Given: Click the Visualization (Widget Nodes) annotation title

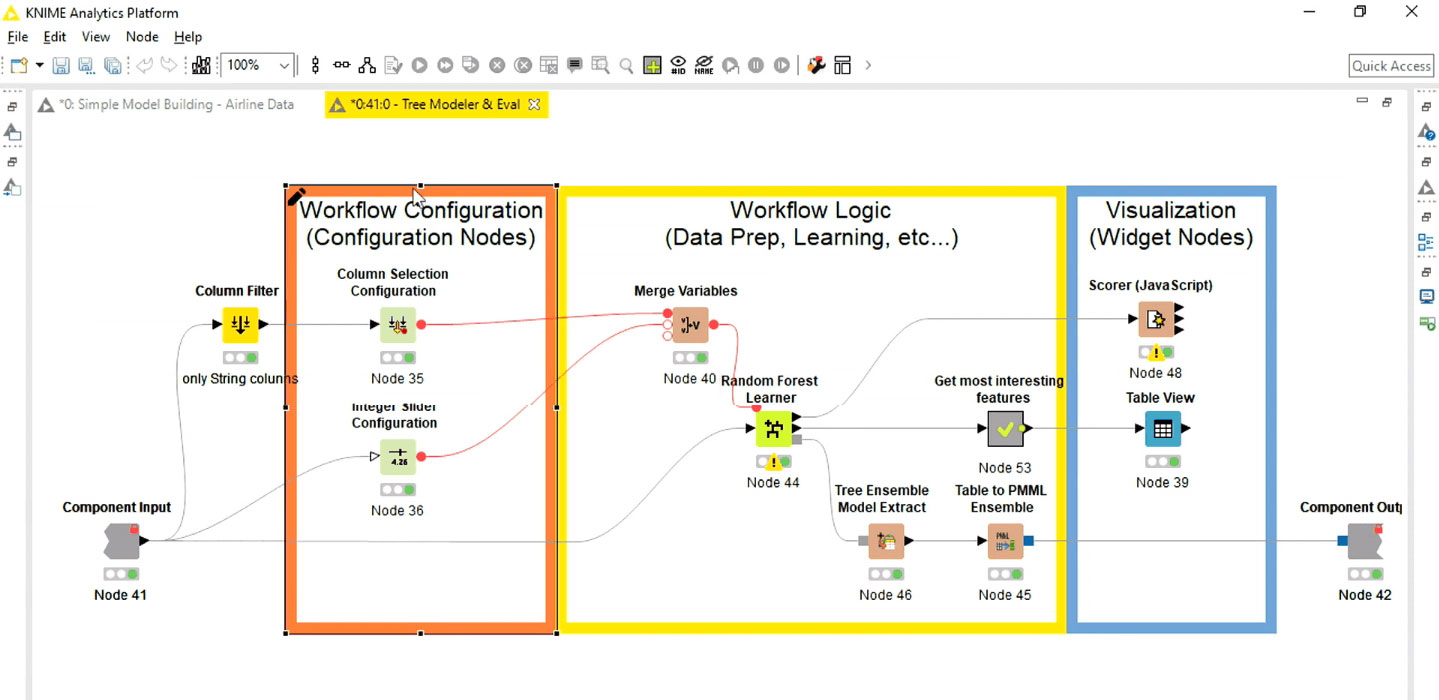Looking at the screenshot, I should click(1170, 224).
